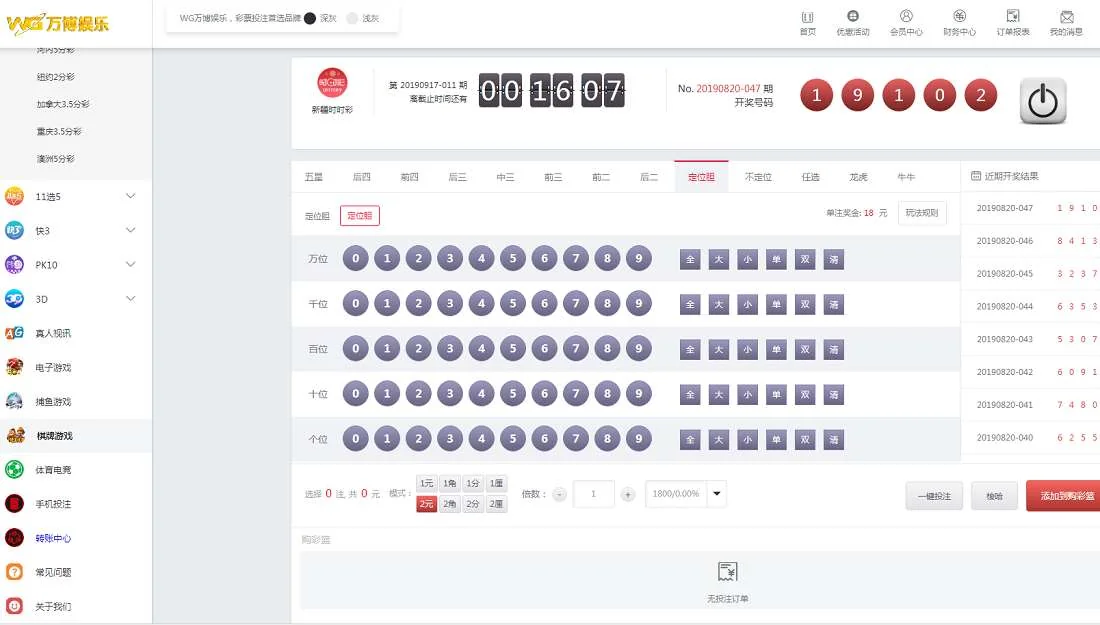Select the 2角 bet mode option

click(x=450, y=504)
